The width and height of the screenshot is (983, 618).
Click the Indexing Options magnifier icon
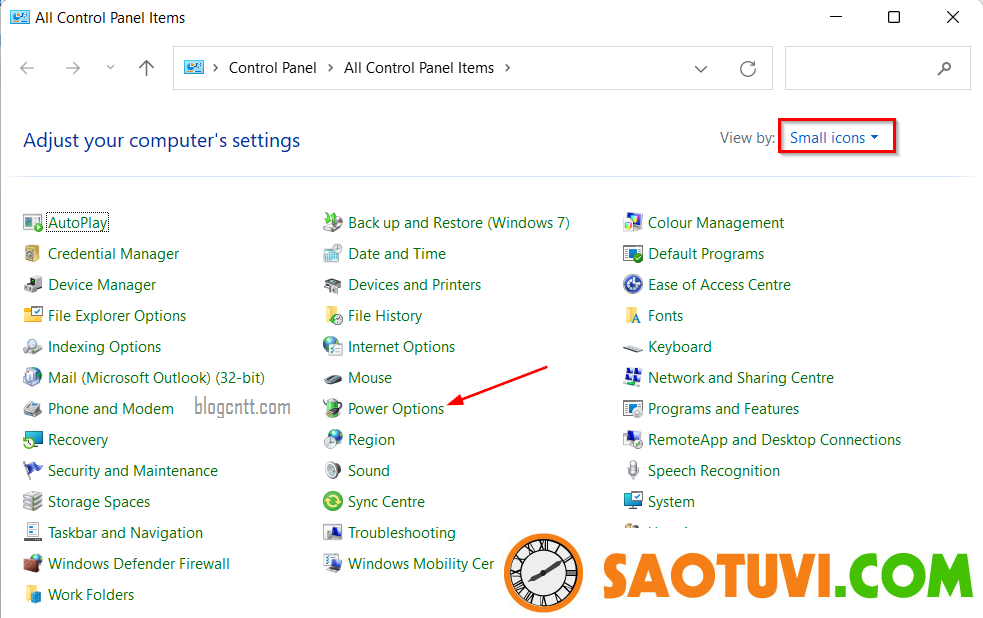[33, 347]
